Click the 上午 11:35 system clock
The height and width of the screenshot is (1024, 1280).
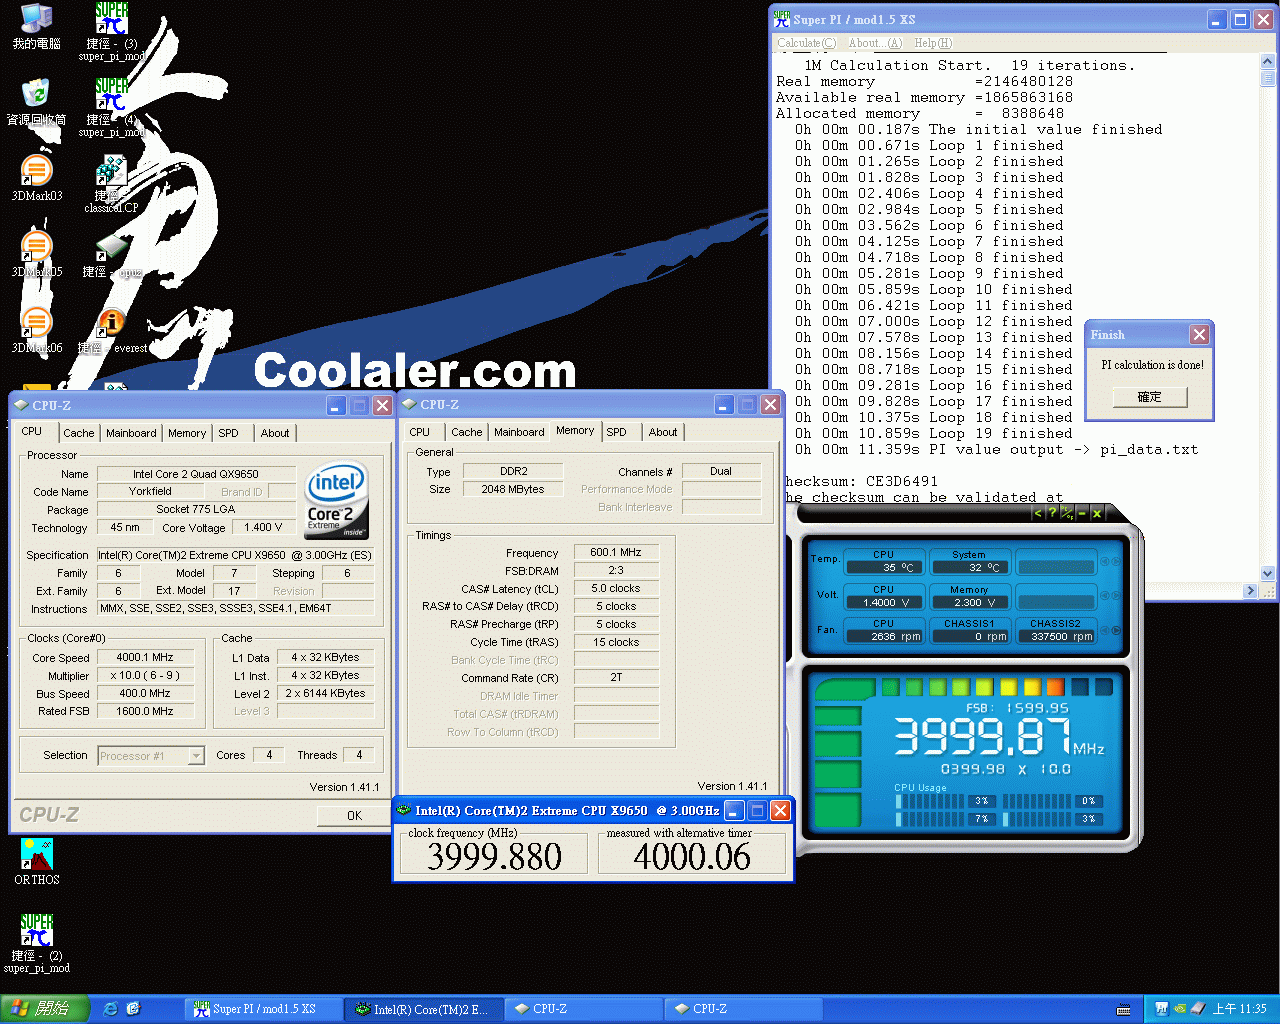[1239, 1009]
